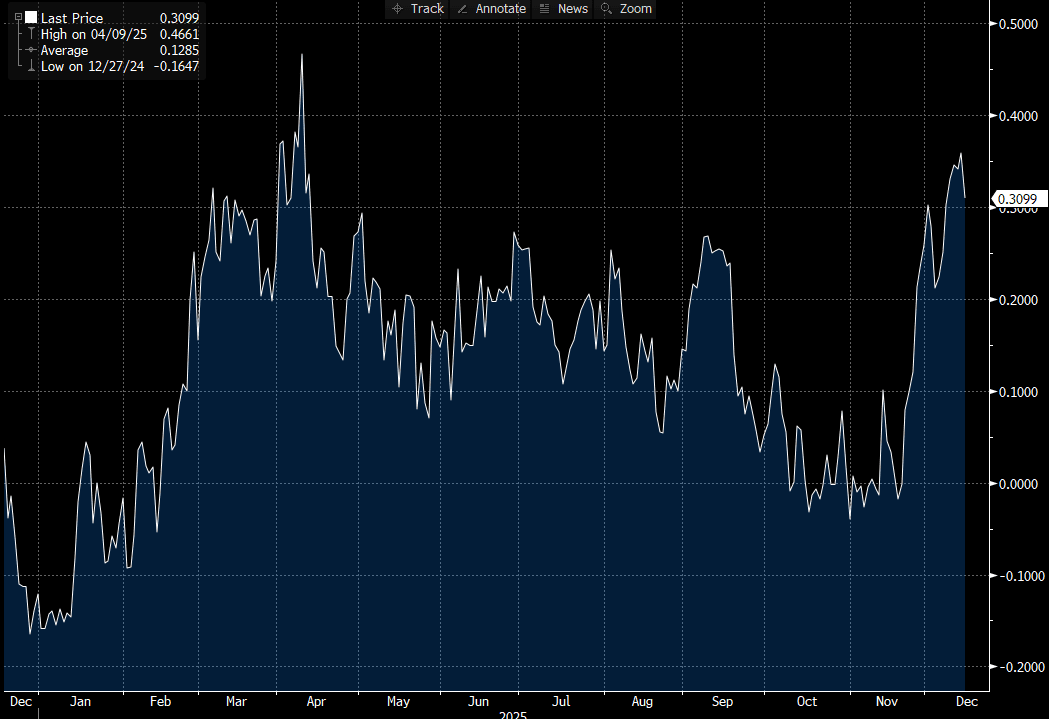Select the Last Price legend label
1049x719 pixels.
[x=71, y=18]
